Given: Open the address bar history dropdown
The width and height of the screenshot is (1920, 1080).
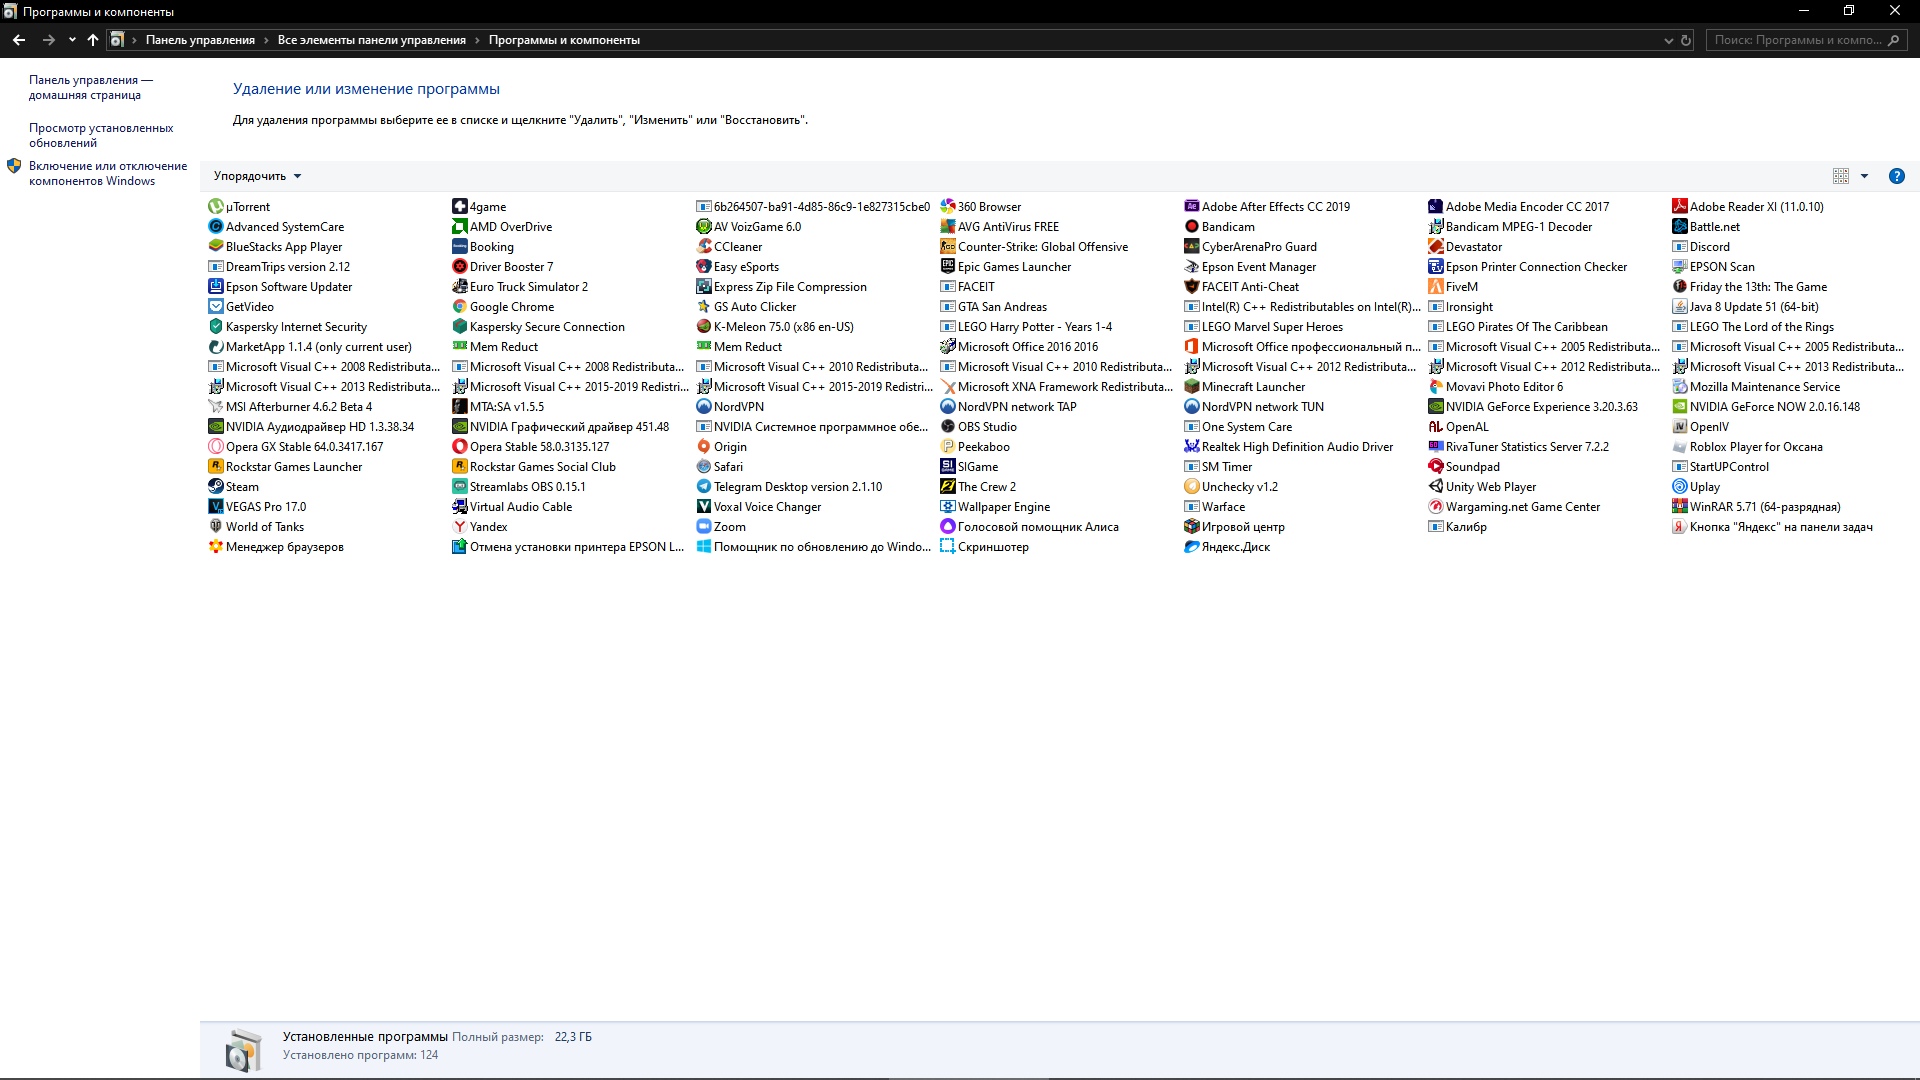Looking at the screenshot, I should coord(1668,41).
